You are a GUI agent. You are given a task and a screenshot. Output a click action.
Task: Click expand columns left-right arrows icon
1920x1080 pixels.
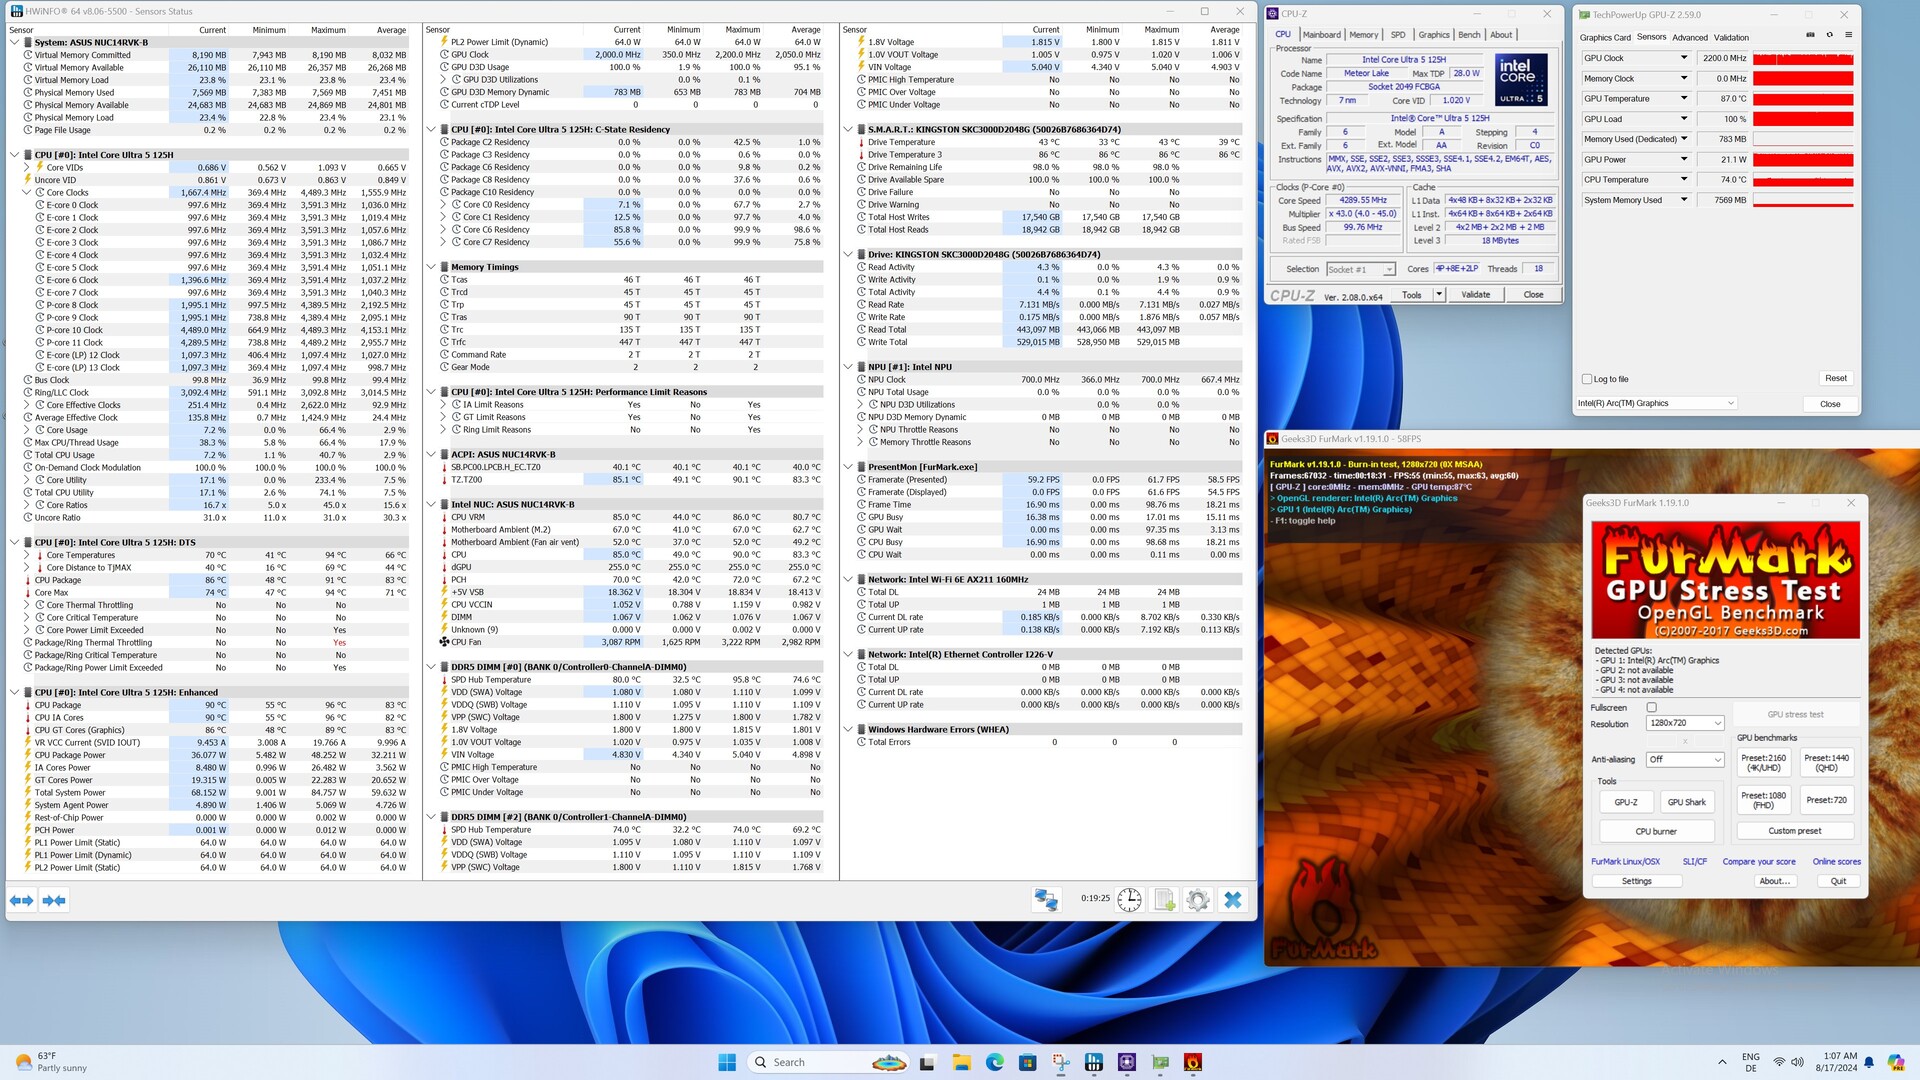coord(22,901)
